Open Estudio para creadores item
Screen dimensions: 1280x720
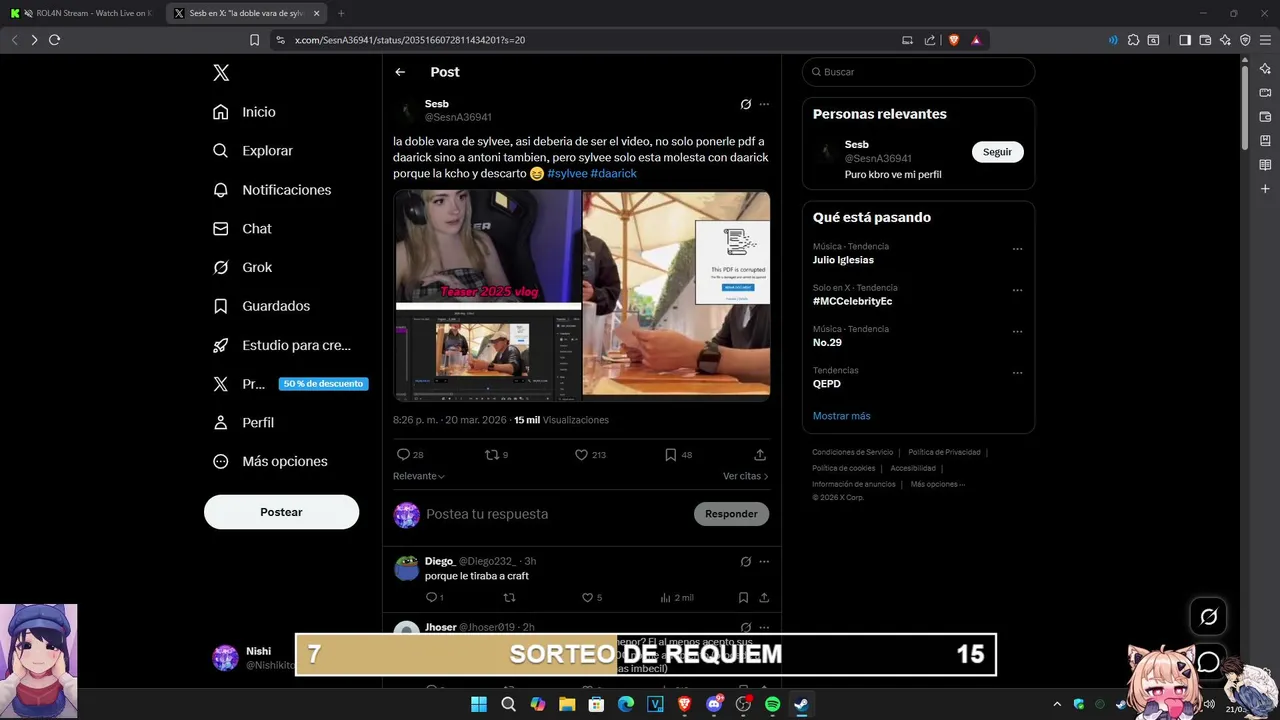282,345
